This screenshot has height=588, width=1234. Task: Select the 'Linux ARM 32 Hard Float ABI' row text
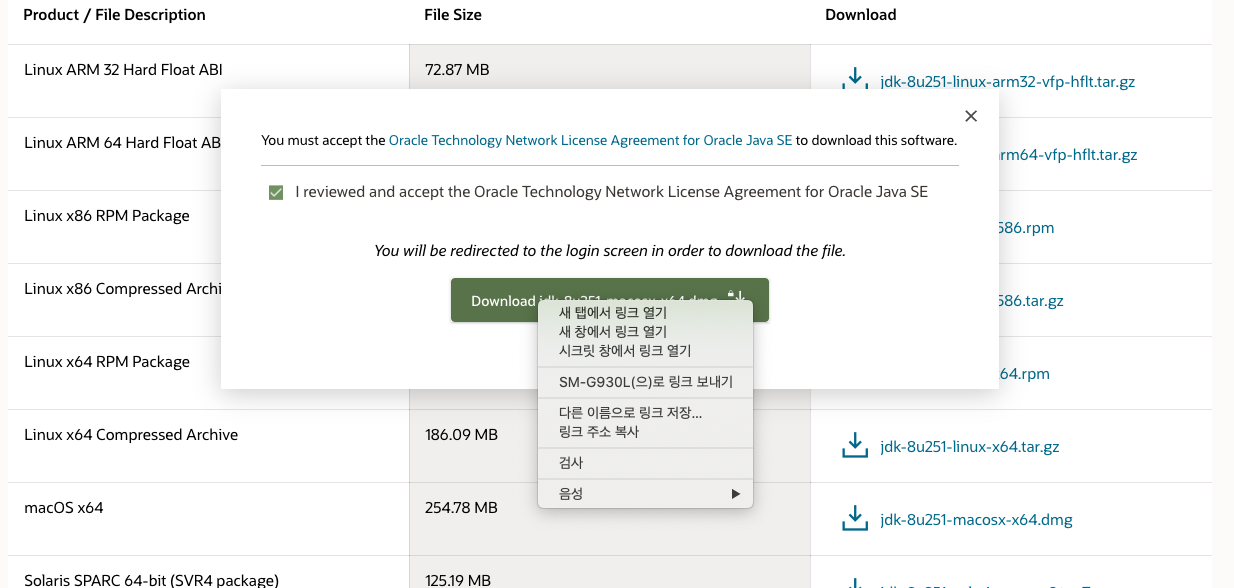[123, 70]
